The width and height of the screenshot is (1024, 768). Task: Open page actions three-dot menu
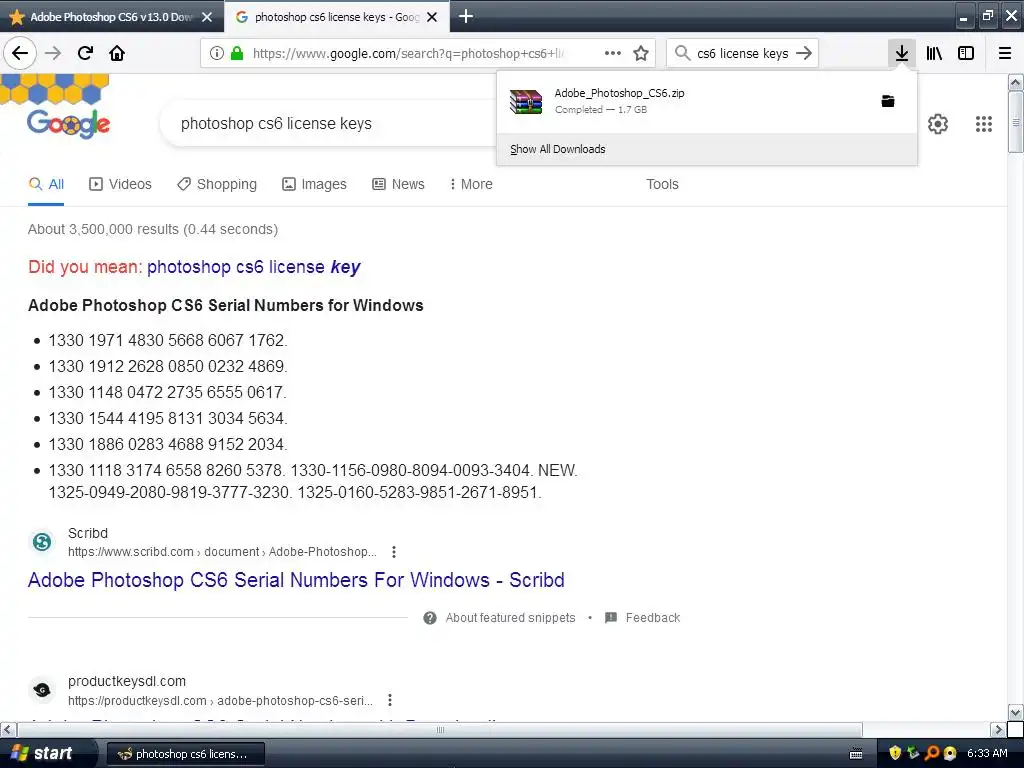tap(613, 53)
